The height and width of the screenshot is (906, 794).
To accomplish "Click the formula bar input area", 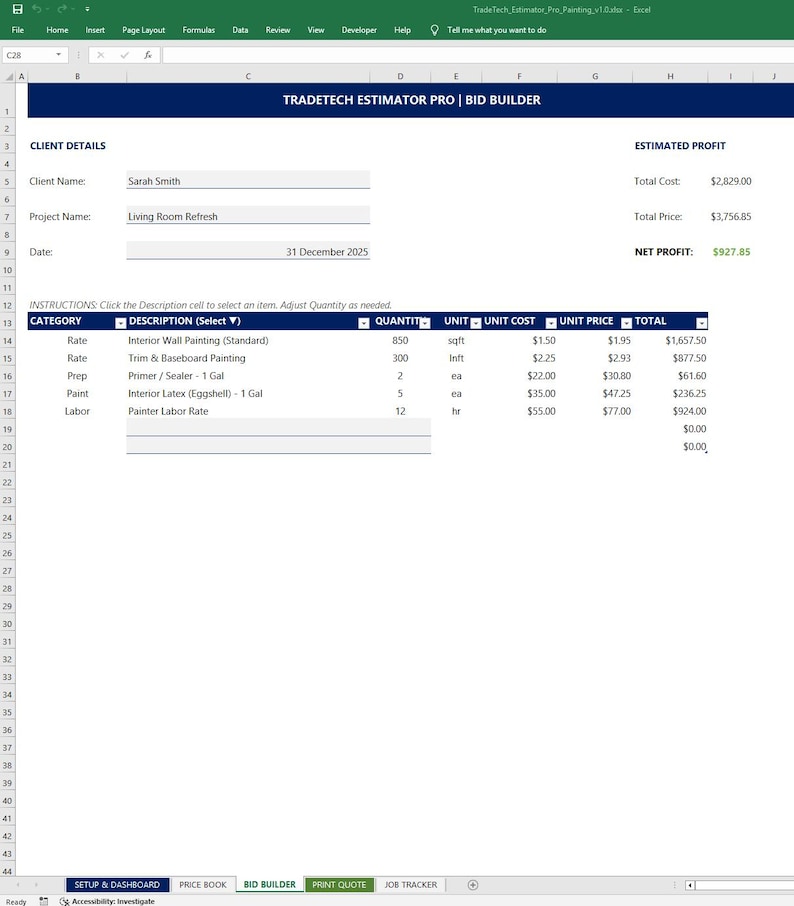I will pyautogui.click(x=477, y=55).
